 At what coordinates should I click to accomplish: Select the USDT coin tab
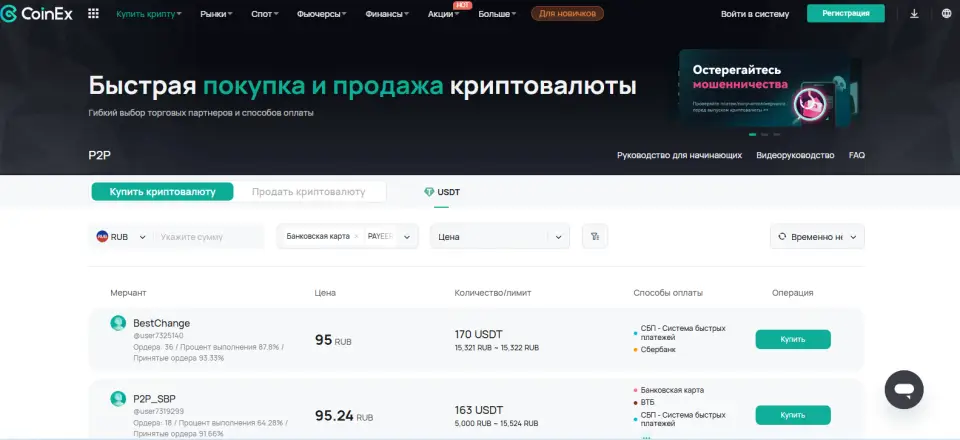coord(442,192)
